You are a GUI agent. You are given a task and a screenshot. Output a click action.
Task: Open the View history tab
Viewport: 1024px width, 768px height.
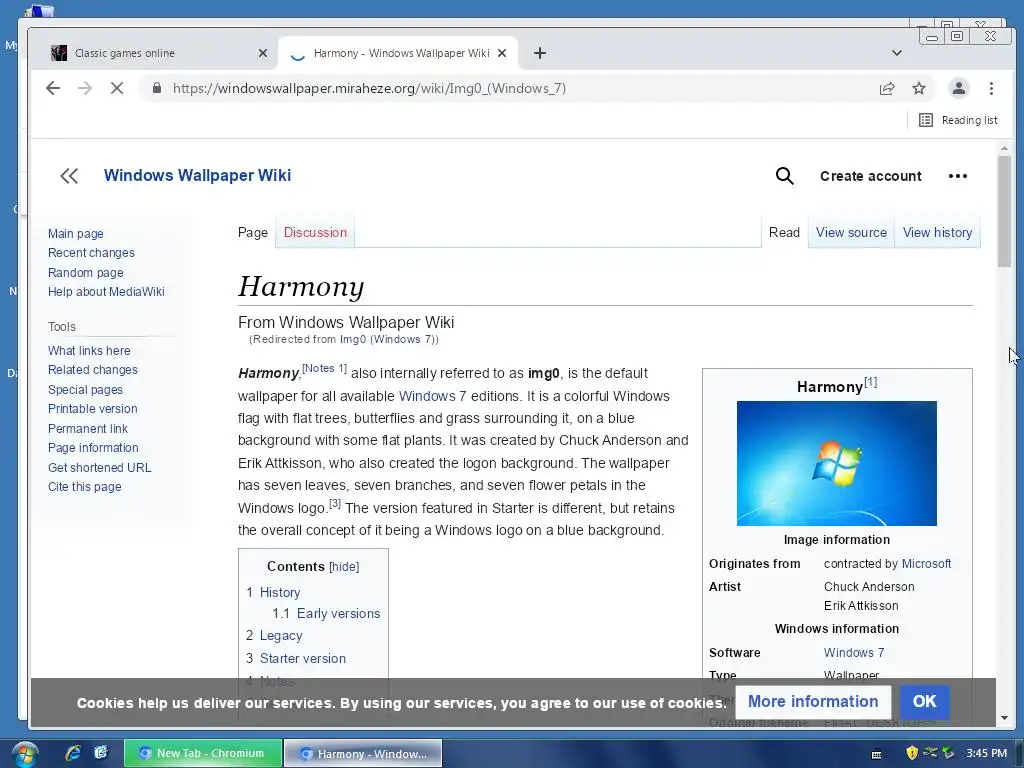point(937,232)
